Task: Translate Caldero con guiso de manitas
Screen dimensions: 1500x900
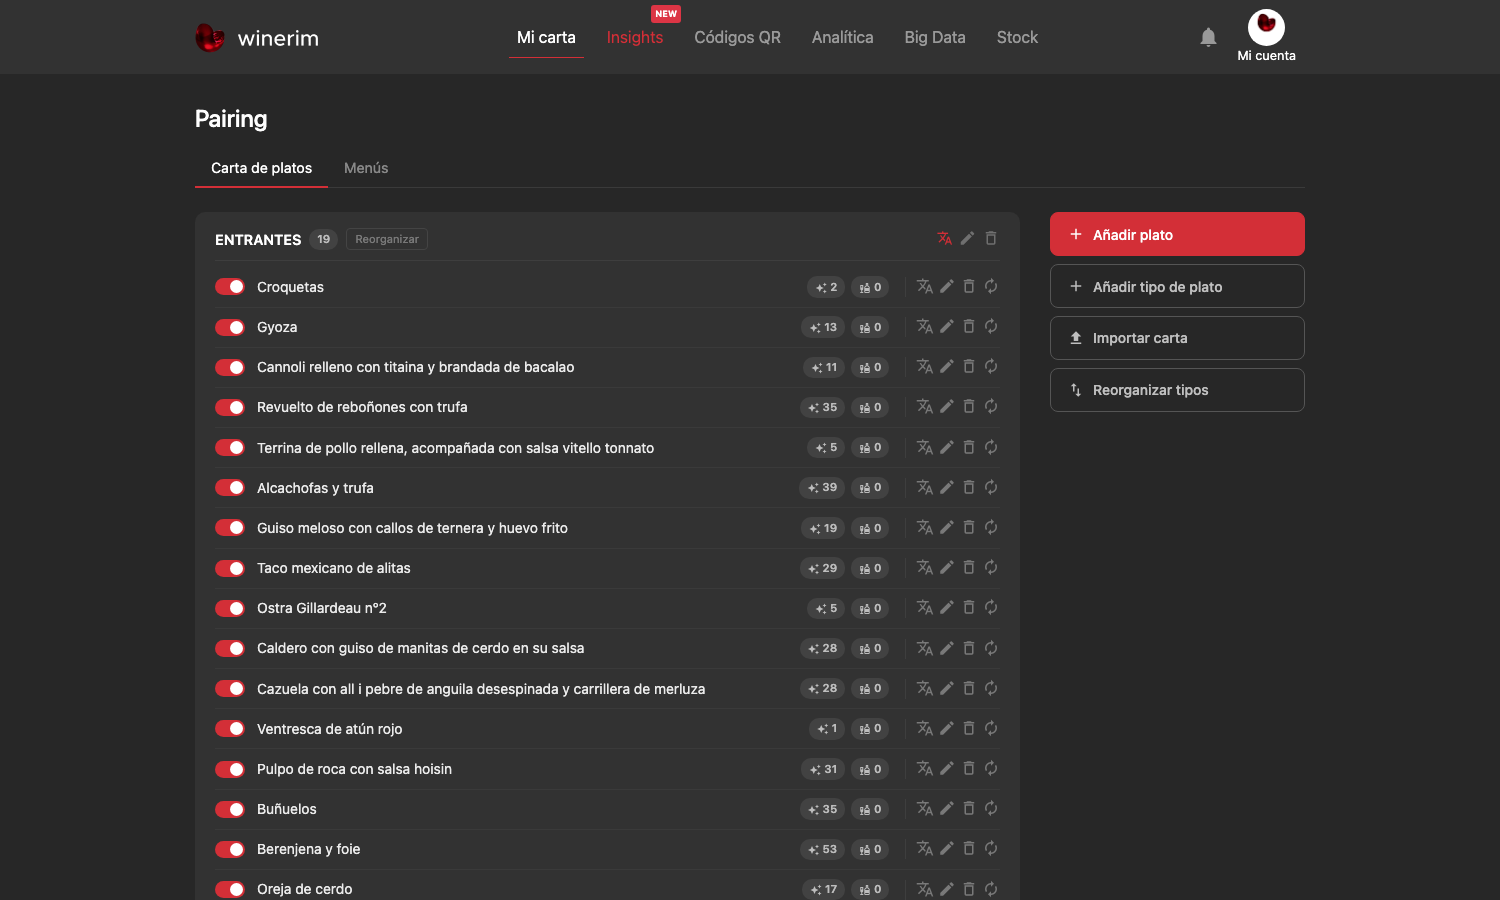Action: [925, 648]
